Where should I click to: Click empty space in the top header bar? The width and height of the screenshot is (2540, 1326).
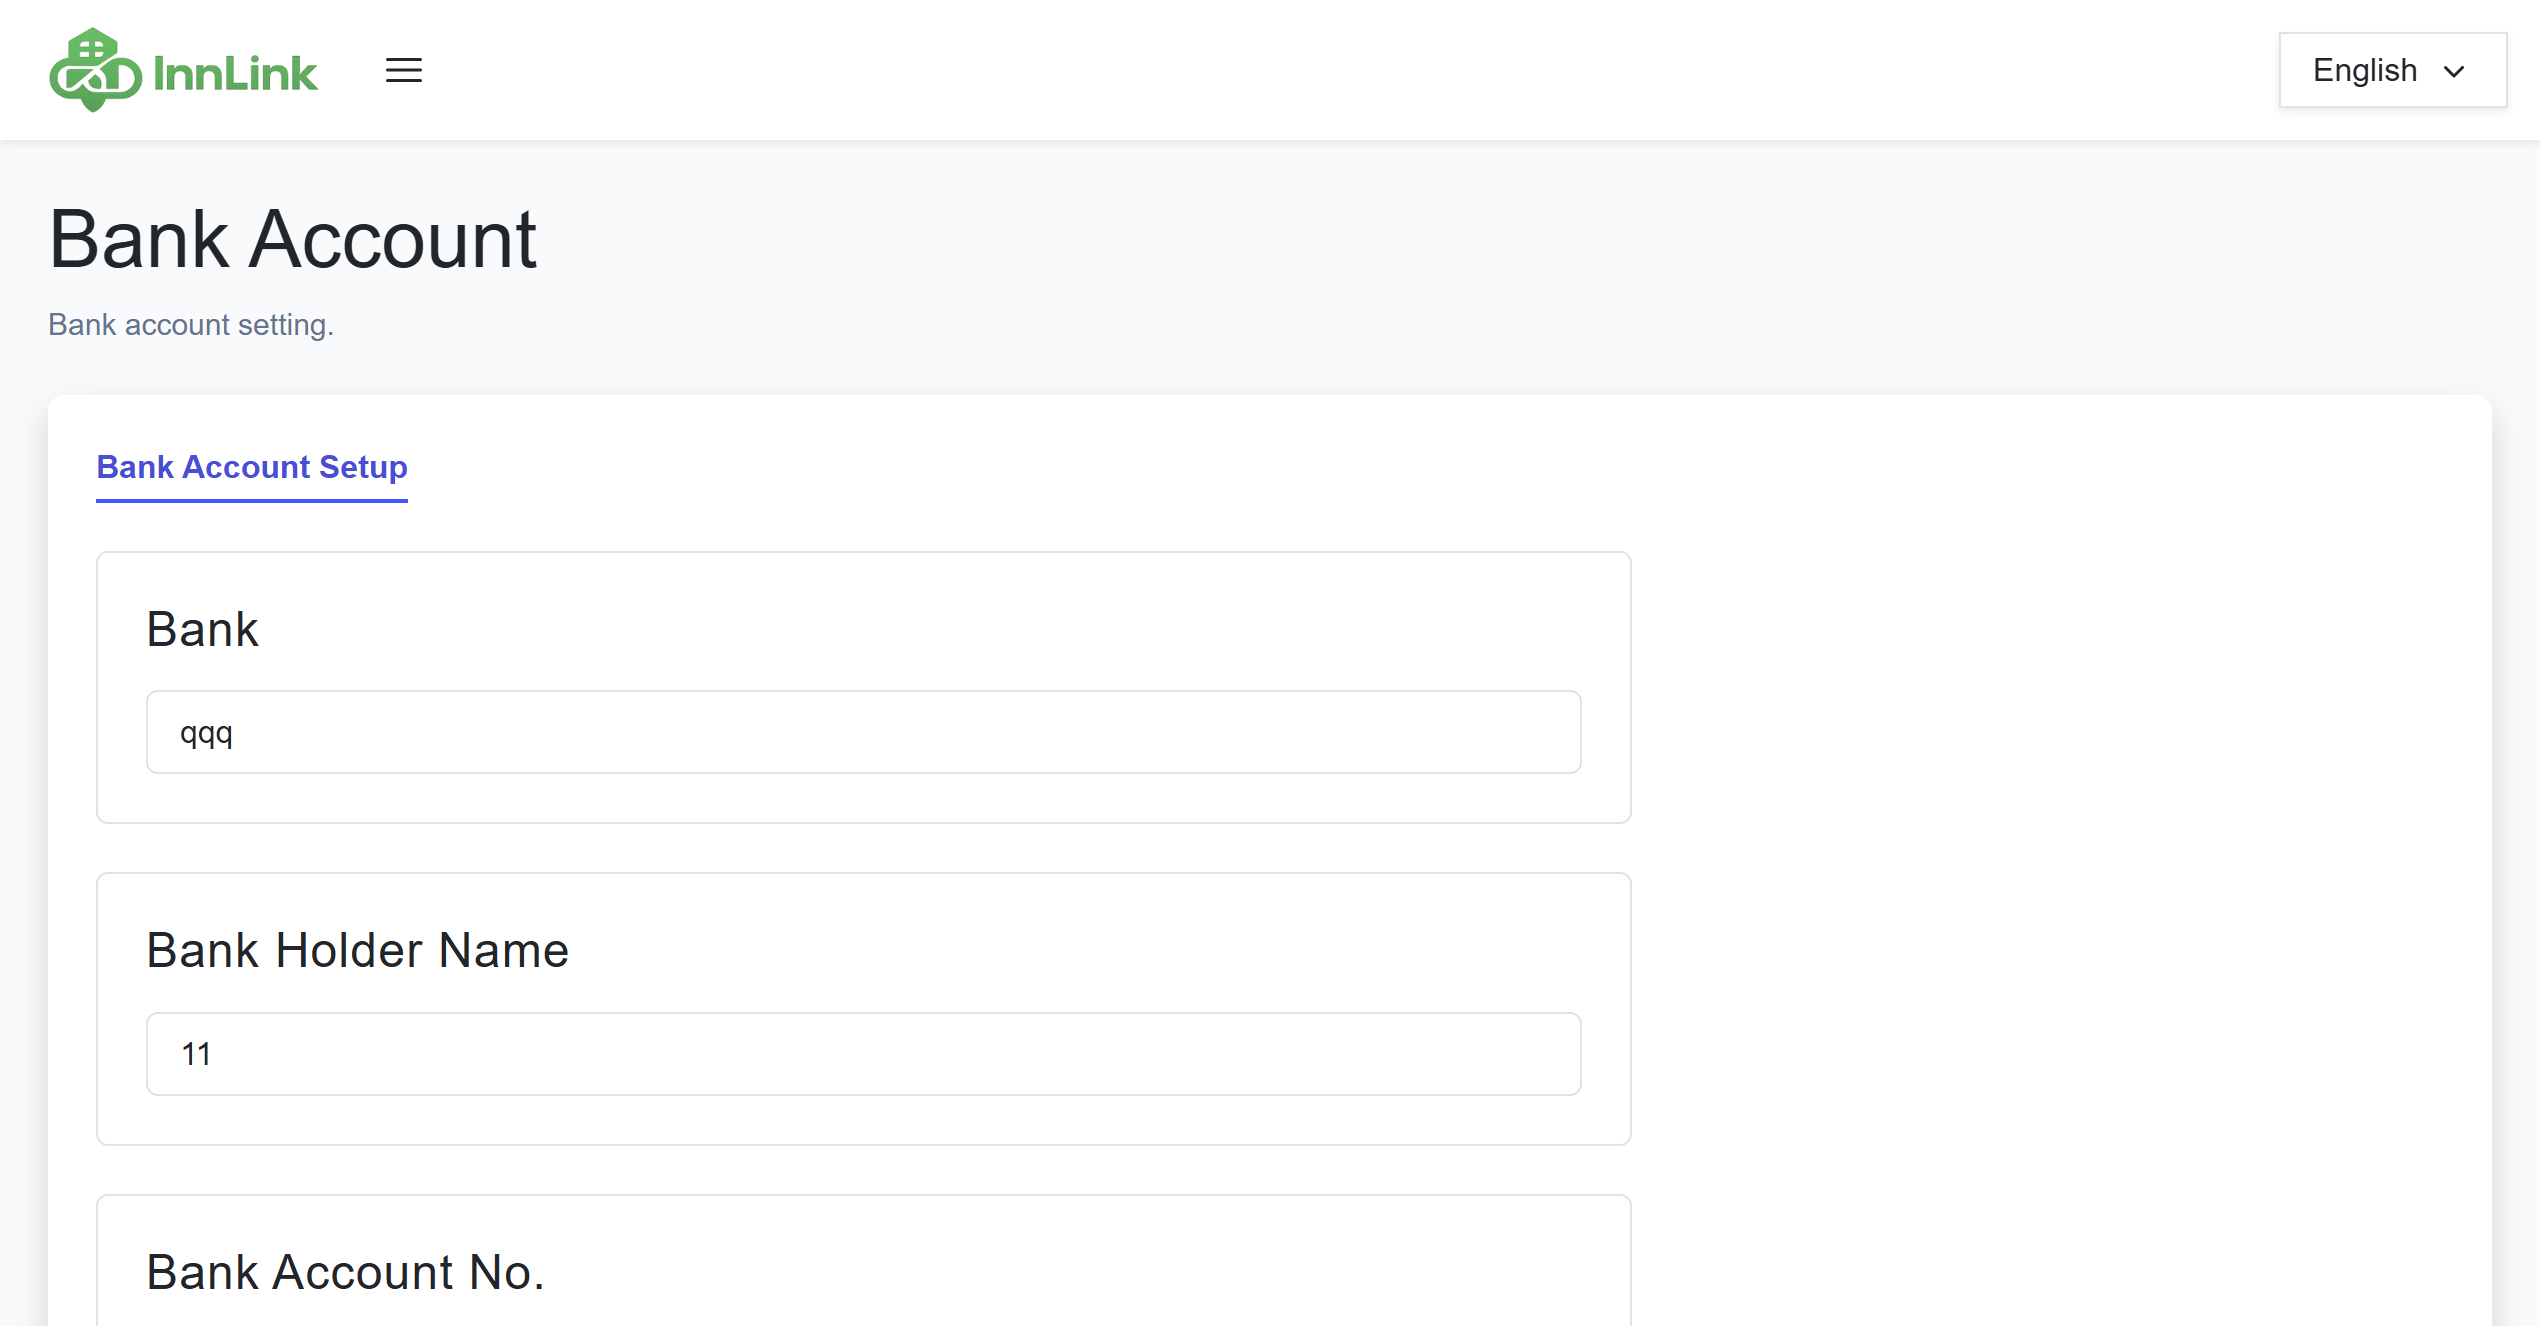pyautogui.click(x=1300, y=70)
